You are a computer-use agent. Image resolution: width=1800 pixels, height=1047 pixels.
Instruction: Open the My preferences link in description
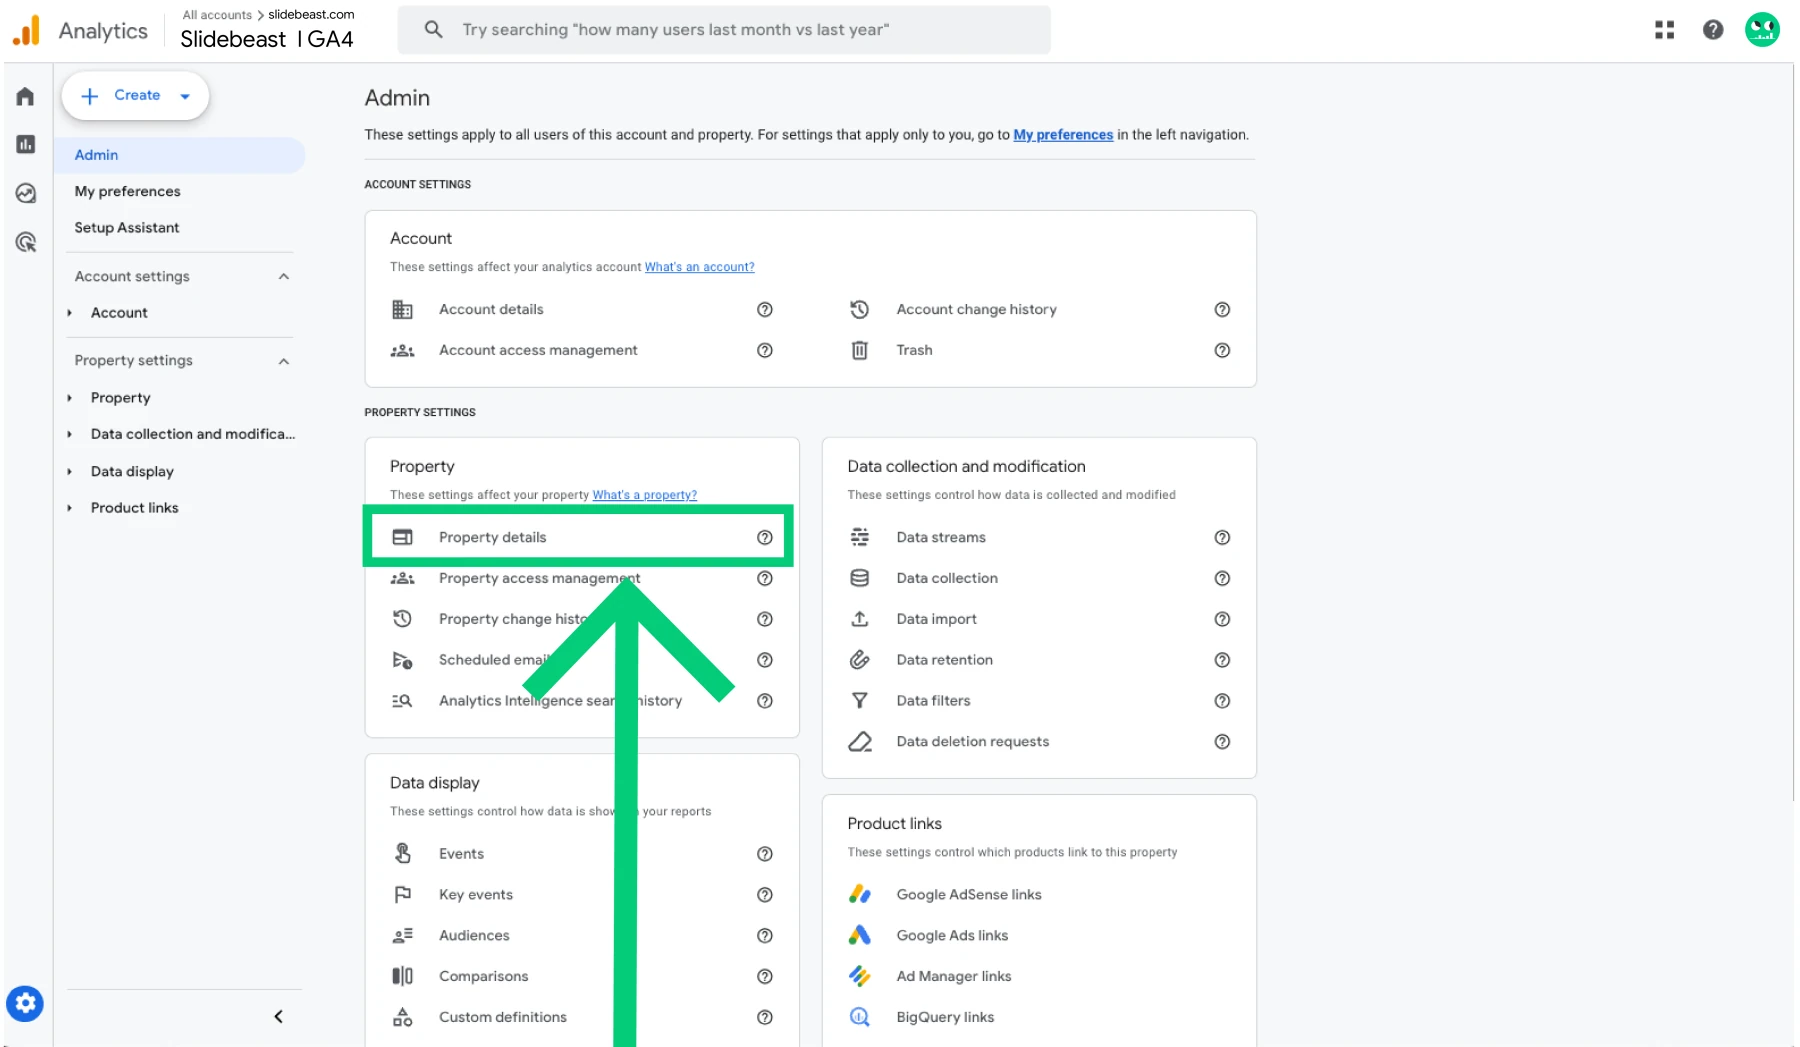coord(1063,135)
